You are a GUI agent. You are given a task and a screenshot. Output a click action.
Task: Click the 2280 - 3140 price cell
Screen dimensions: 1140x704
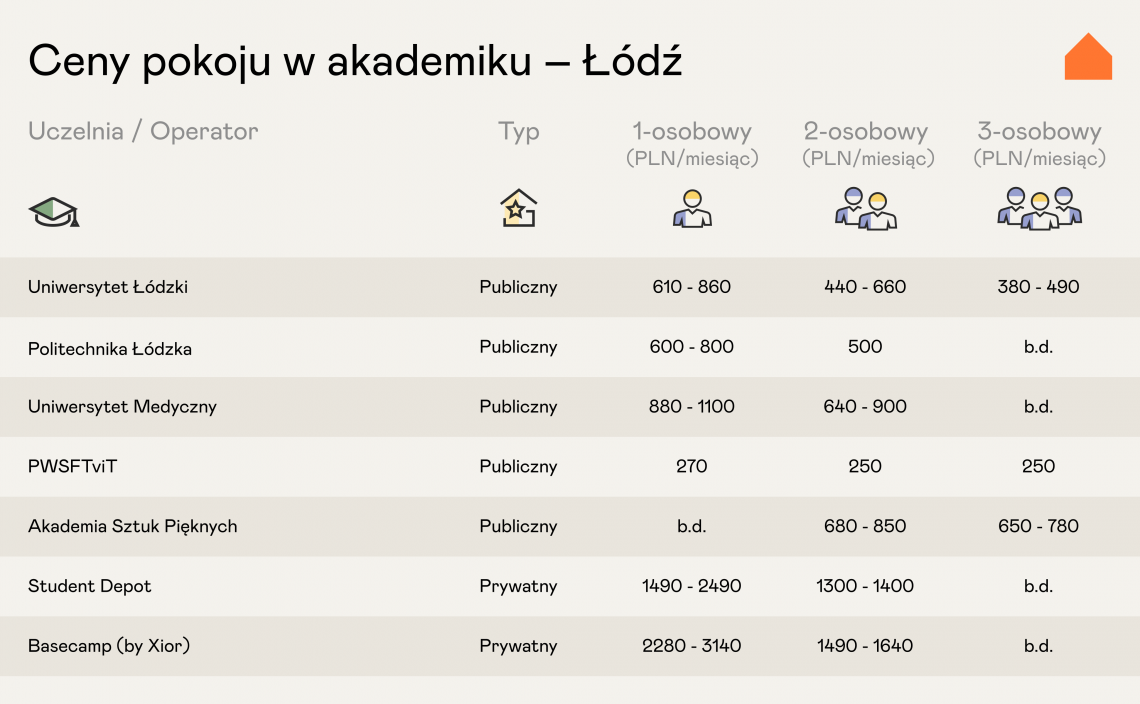point(691,646)
